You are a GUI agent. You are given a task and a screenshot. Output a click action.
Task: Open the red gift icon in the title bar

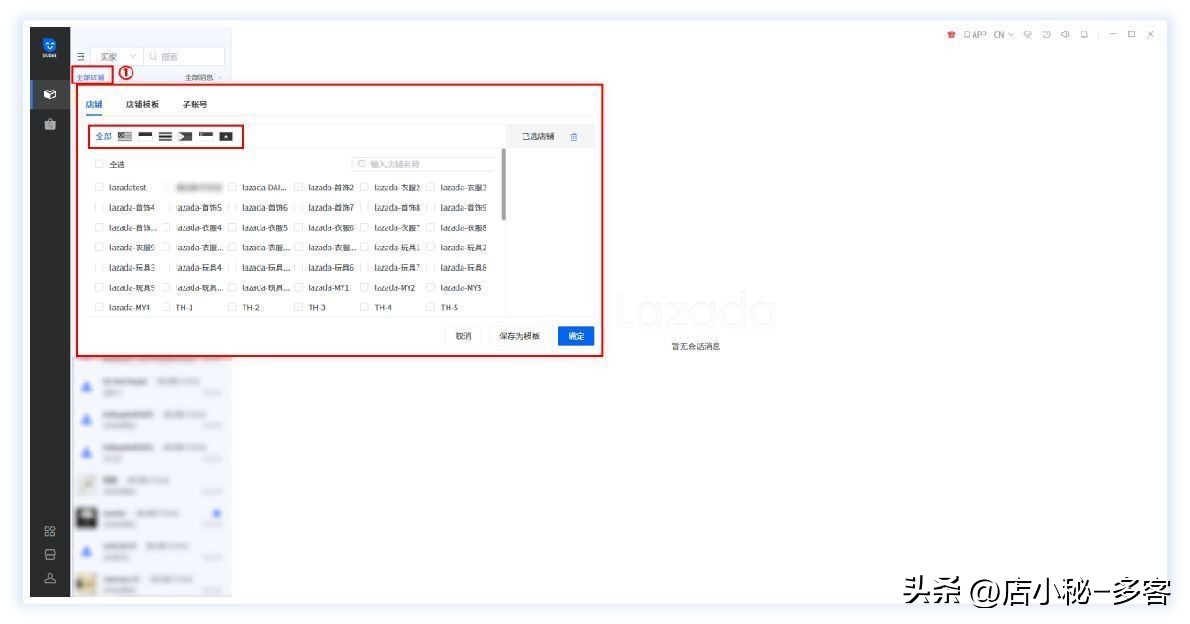pos(951,35)
